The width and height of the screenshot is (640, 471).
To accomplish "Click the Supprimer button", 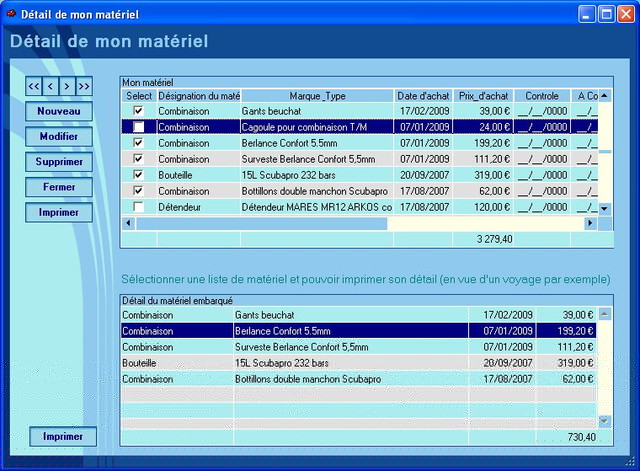I will coord(59,162).
